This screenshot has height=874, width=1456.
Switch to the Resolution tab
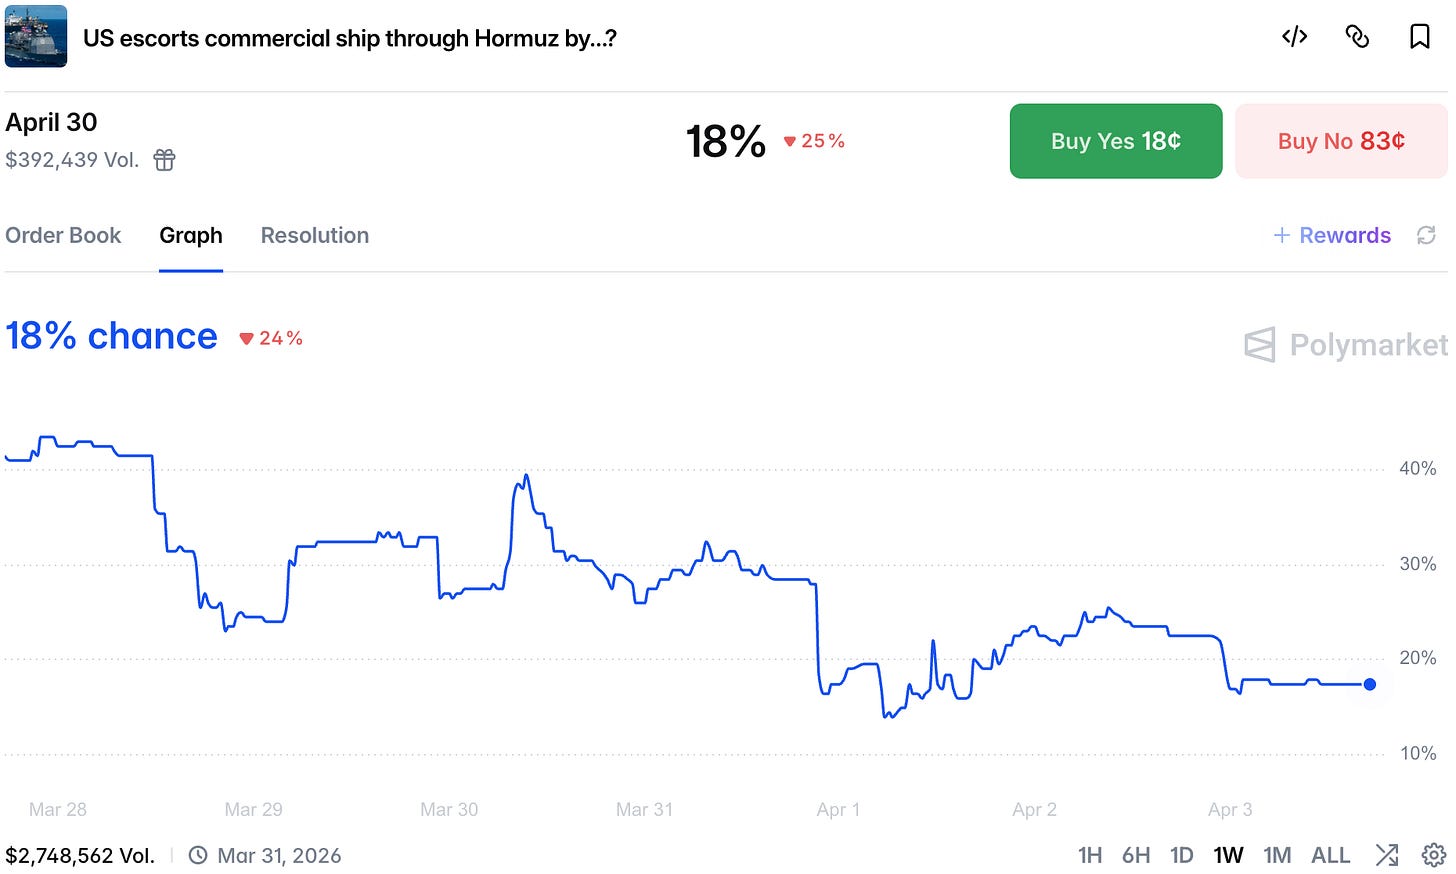[x=315, y=235]
